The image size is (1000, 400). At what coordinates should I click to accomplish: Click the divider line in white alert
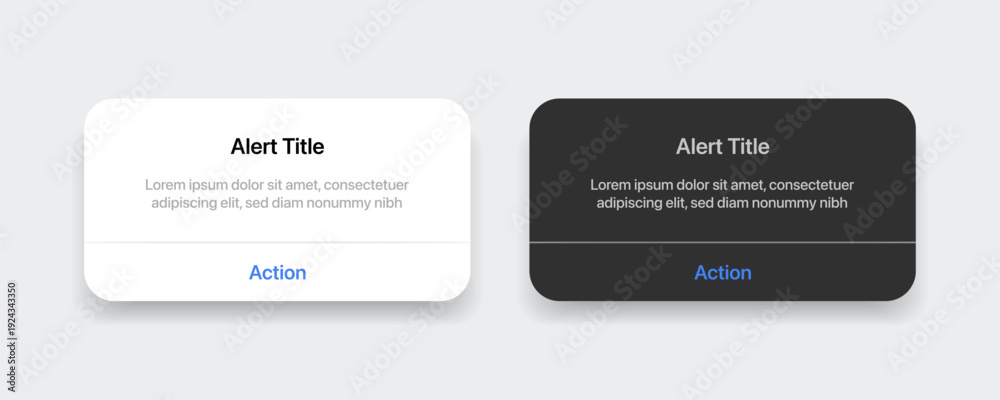(277, 242)
